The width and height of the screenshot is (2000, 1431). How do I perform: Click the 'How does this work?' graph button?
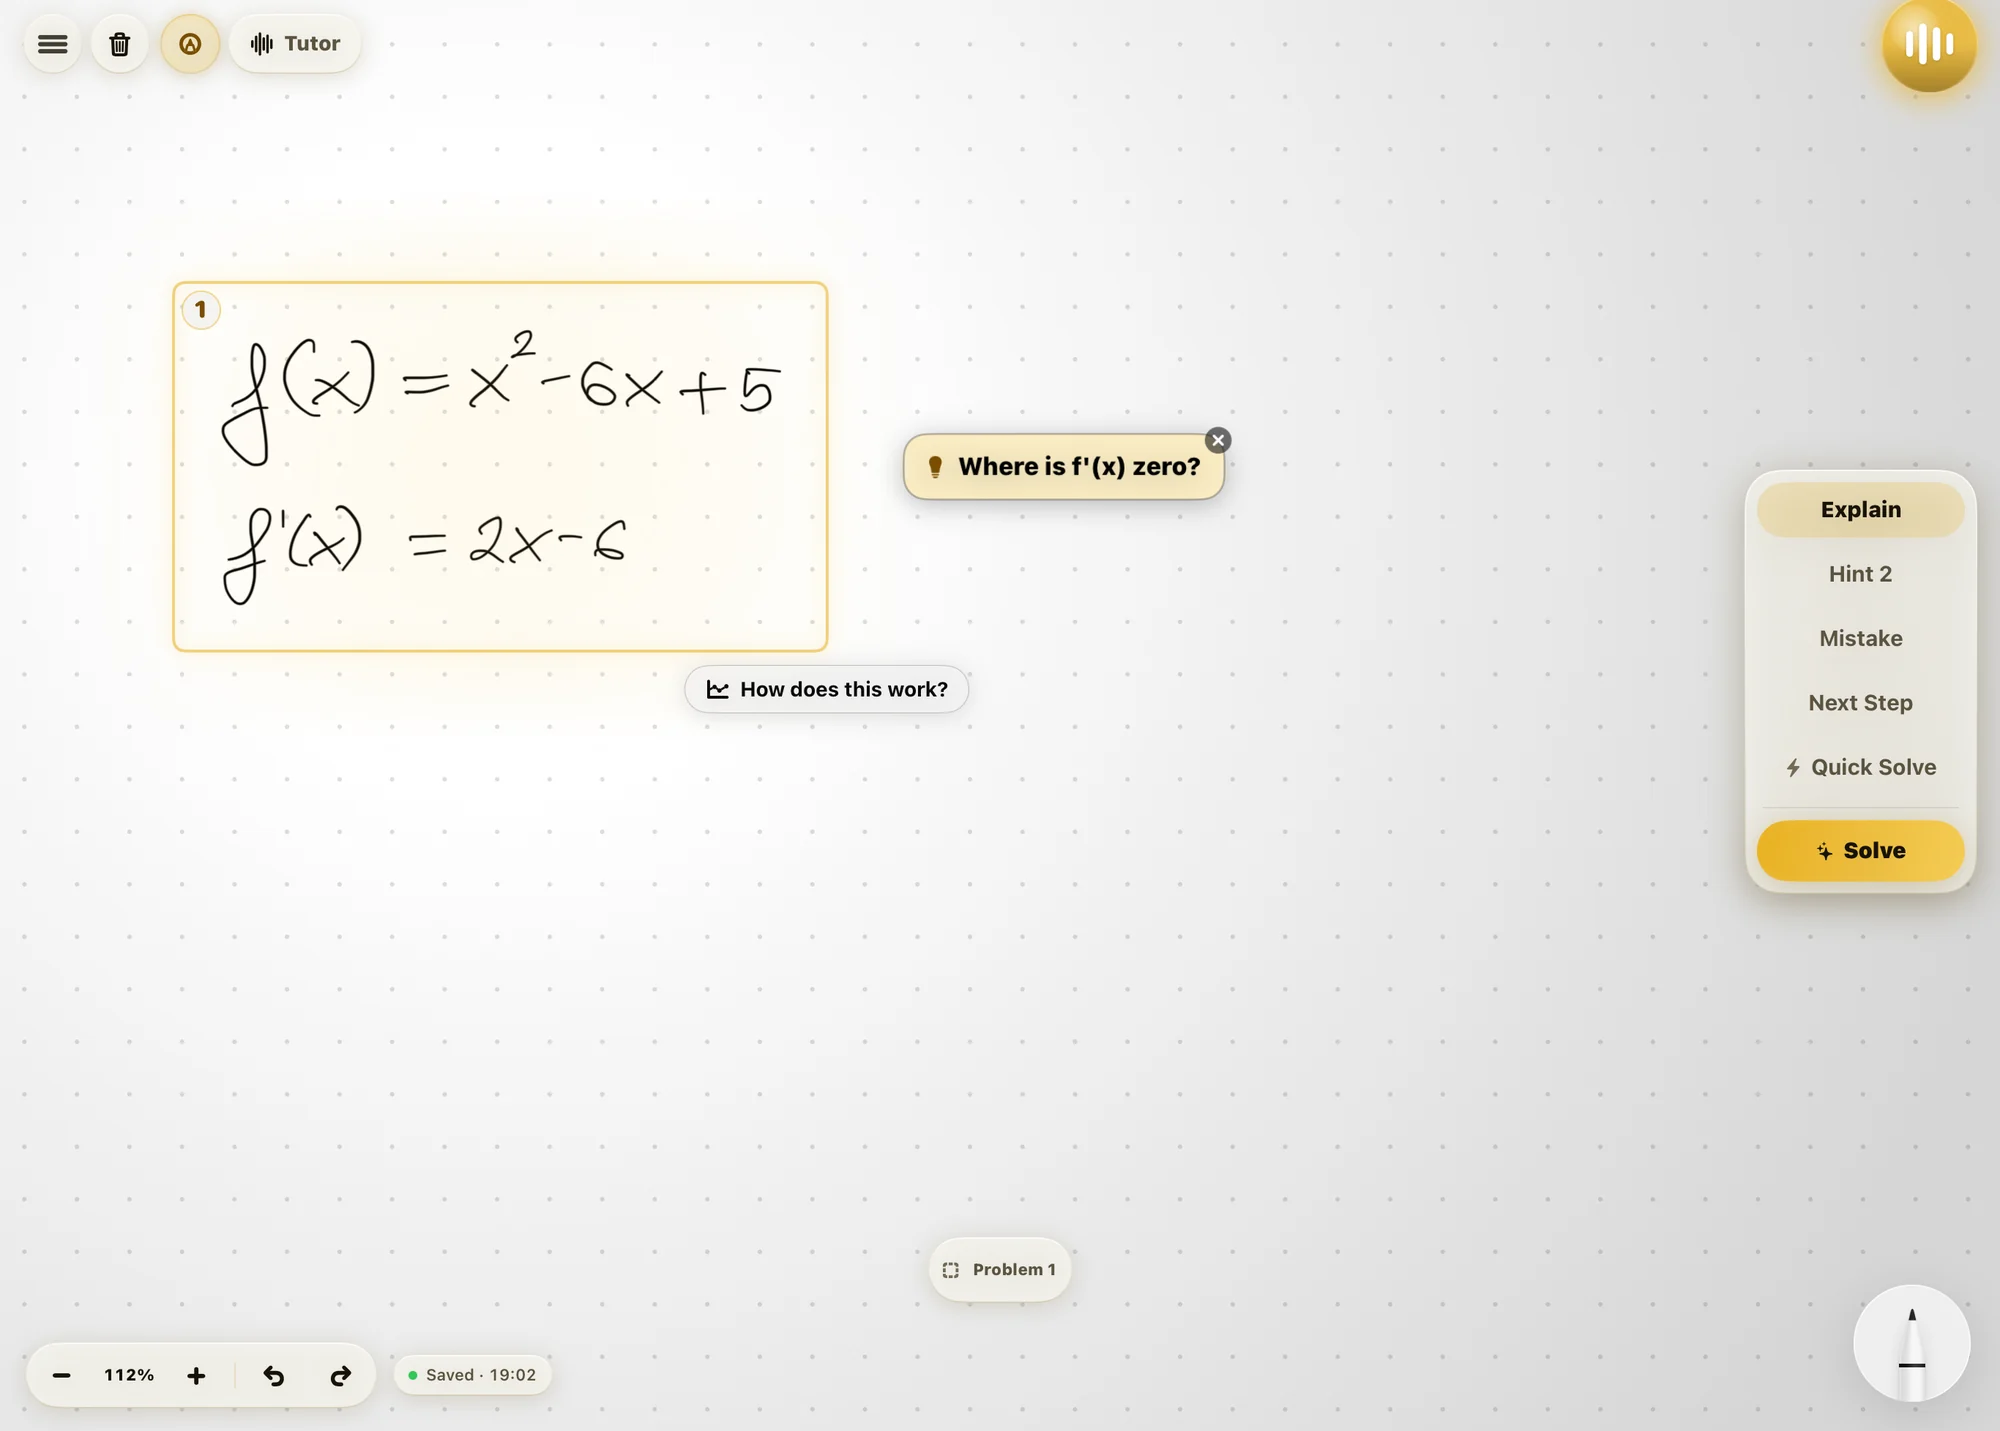pos(826,689)
